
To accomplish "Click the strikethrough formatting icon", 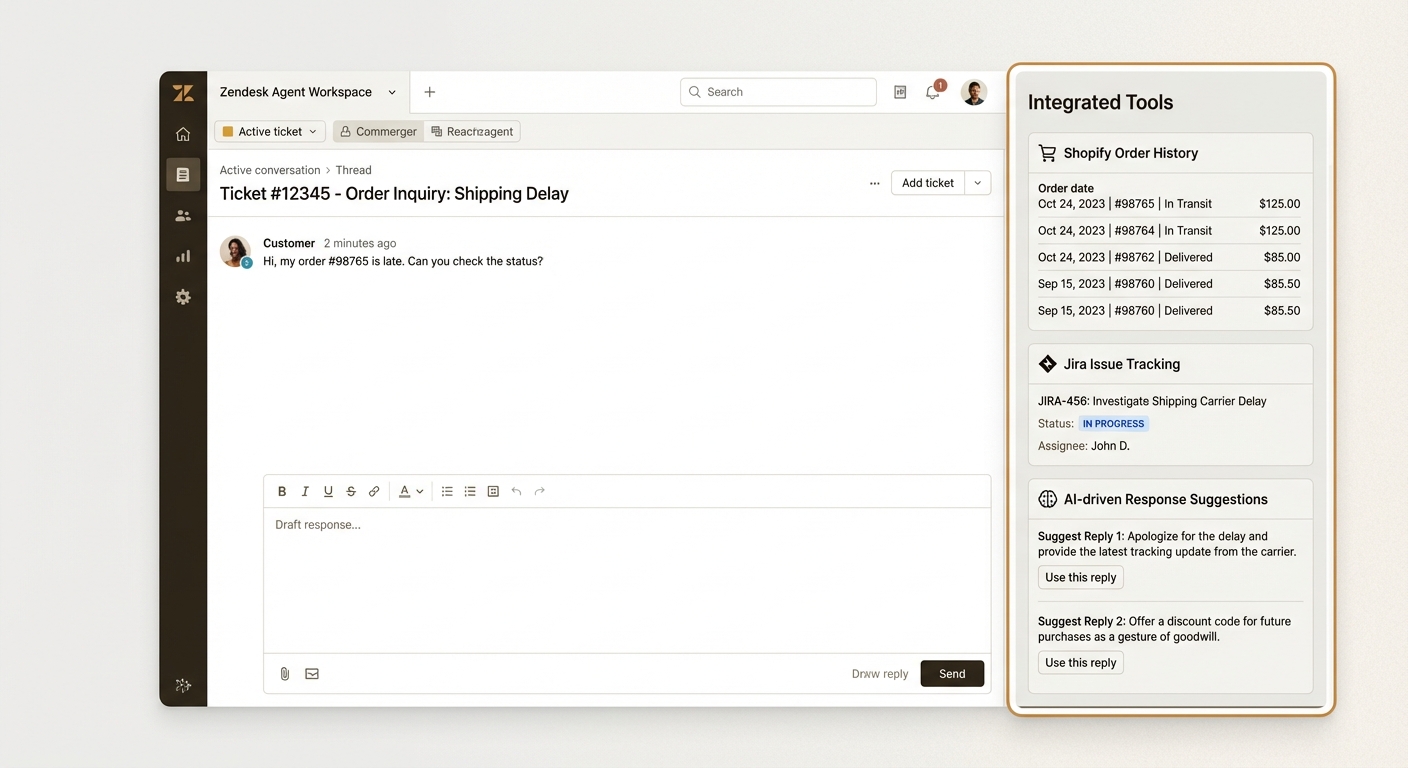I will 350,491.
